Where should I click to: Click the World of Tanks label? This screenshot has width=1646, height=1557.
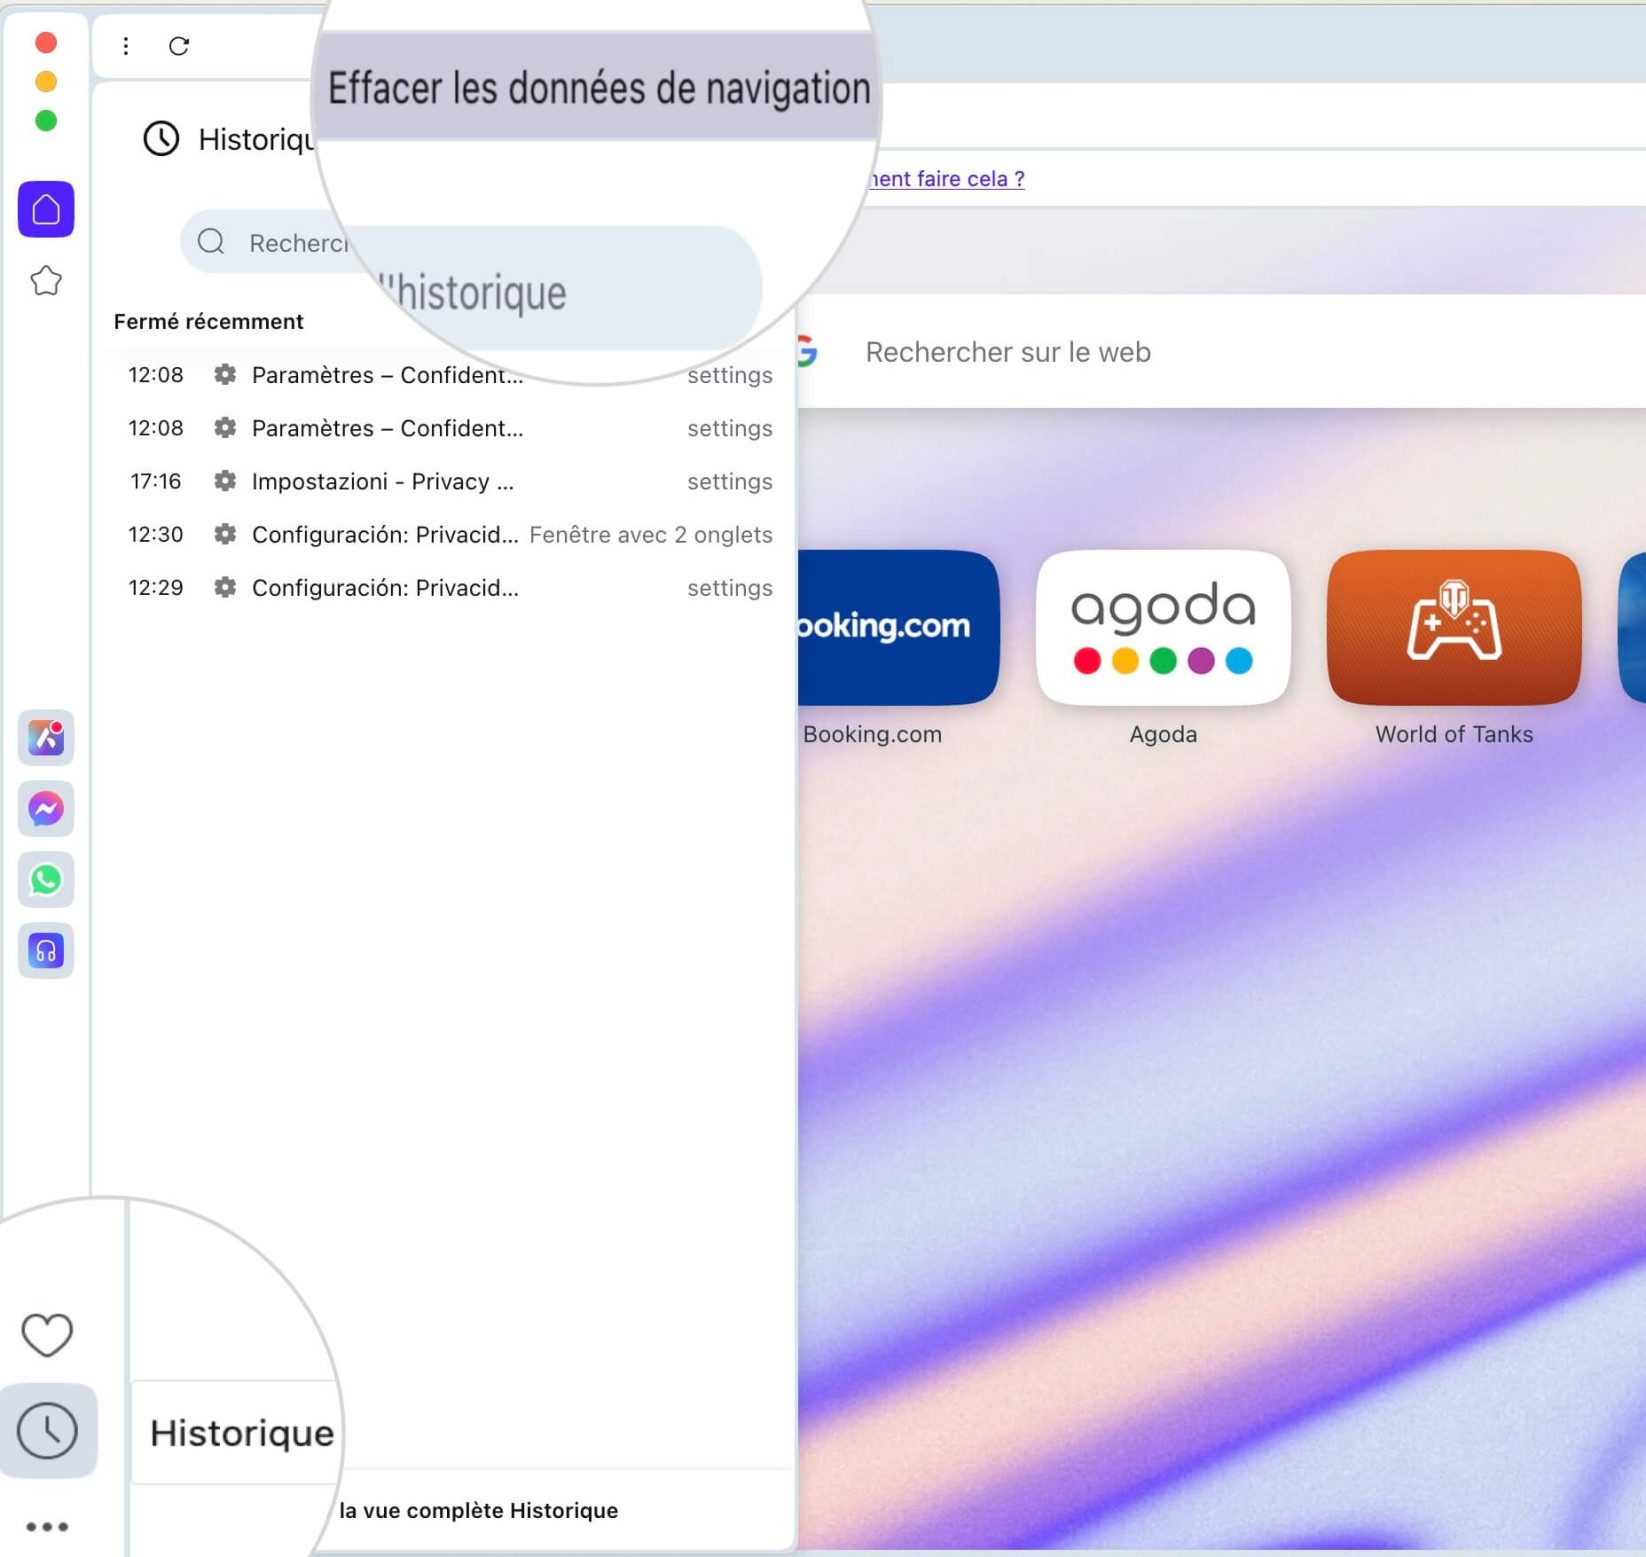coord(1454,734)
